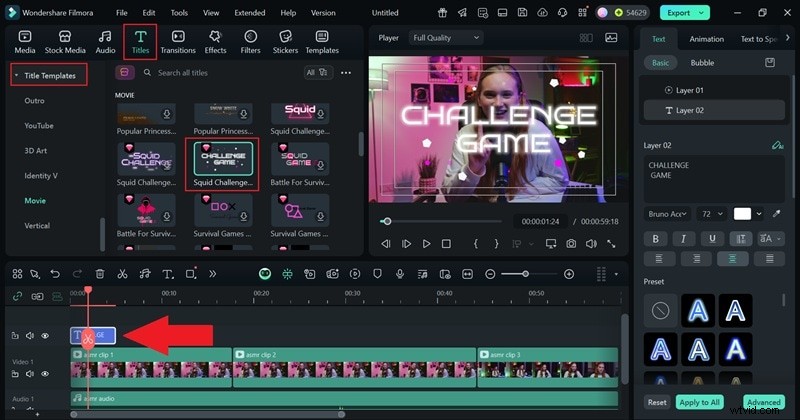
Task: Show more property tabs arrow
Action: [x=787, y=38]
